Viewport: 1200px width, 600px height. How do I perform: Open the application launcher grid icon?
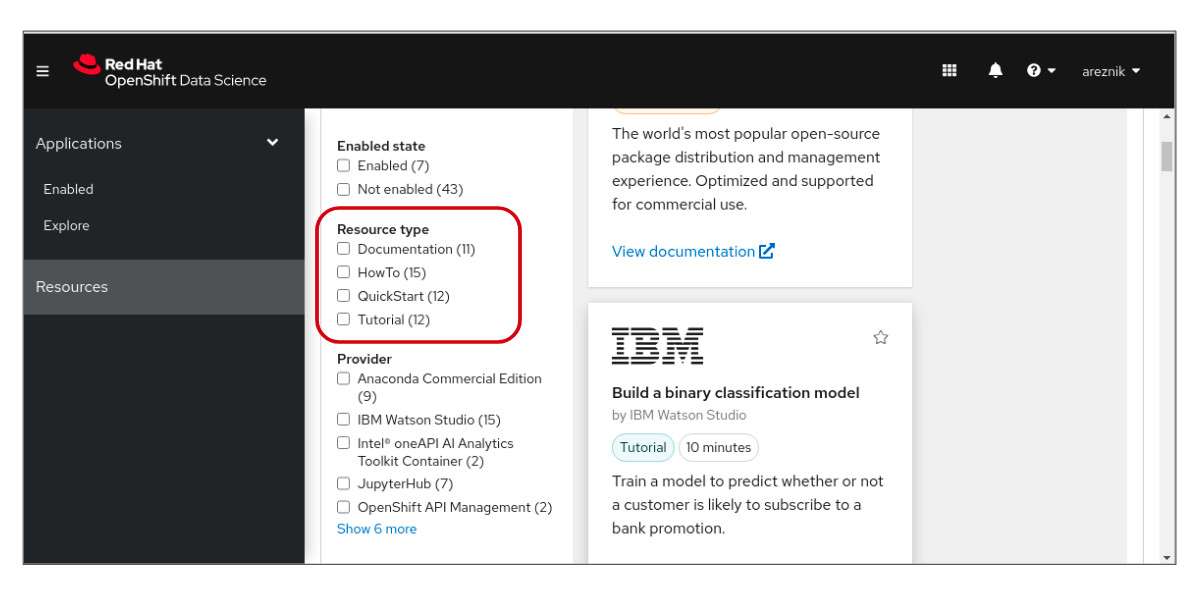click(x=950, y=70)
